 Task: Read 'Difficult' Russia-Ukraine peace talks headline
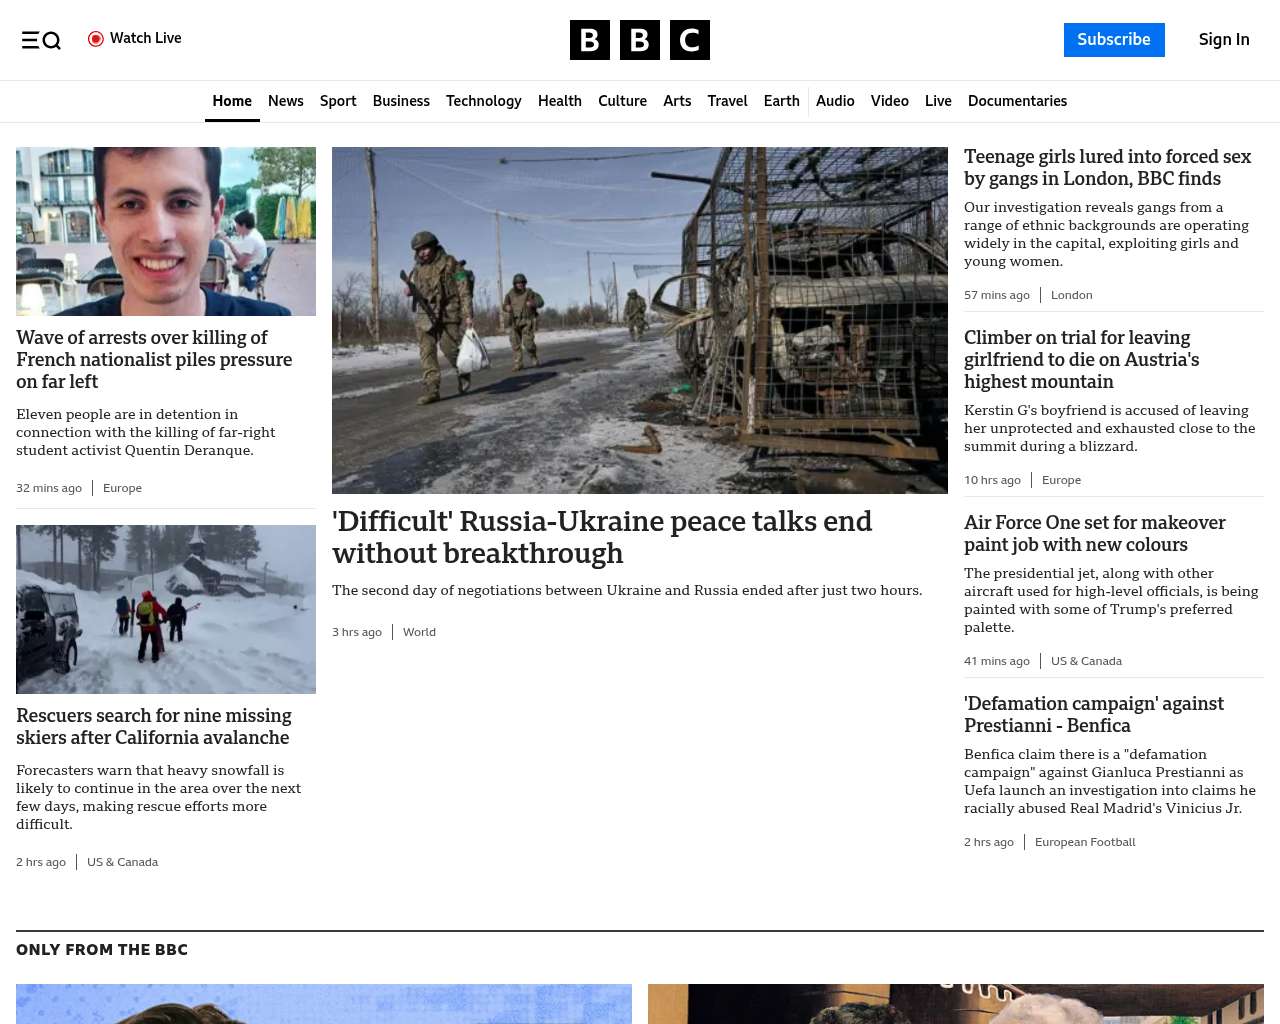tap(601, 537)
